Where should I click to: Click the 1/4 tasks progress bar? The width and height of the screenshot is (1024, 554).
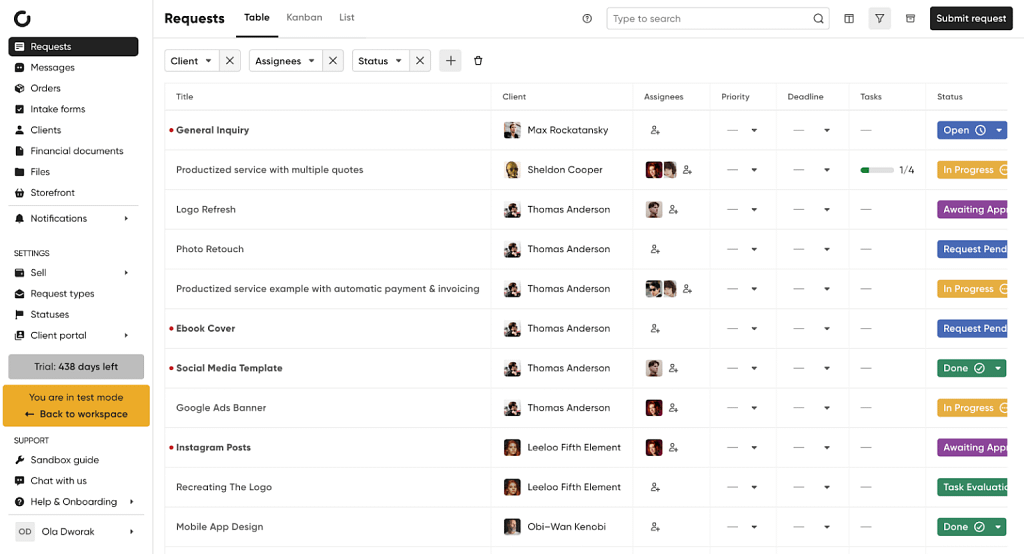877,170
